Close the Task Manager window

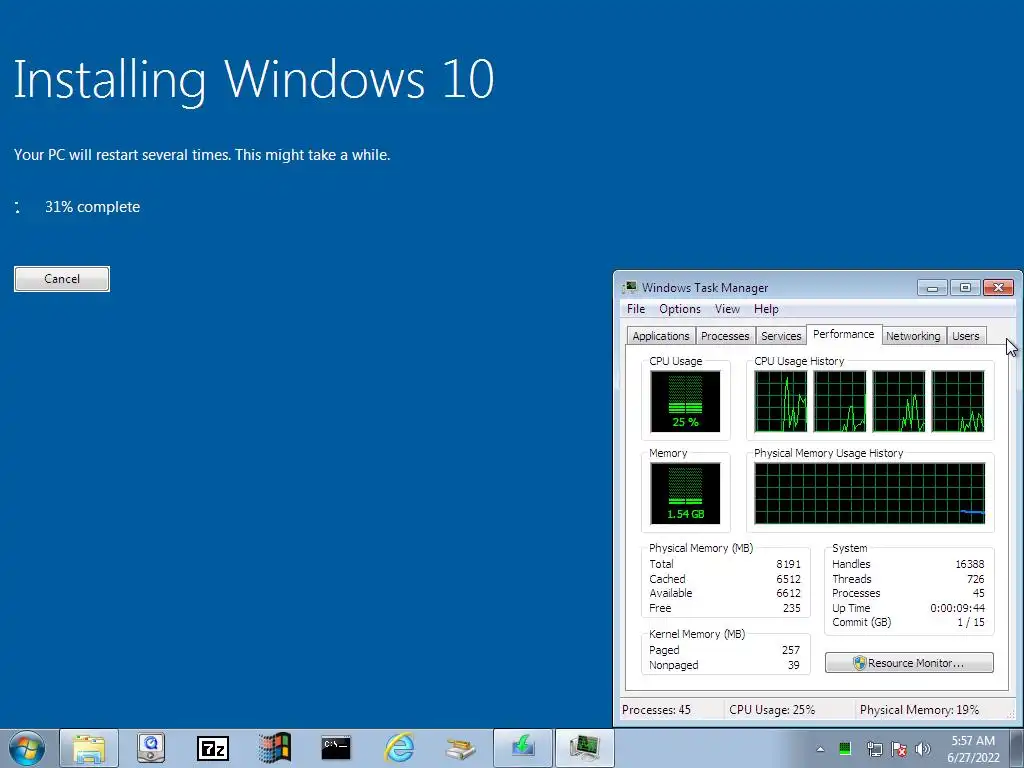(x=999, y=287)
